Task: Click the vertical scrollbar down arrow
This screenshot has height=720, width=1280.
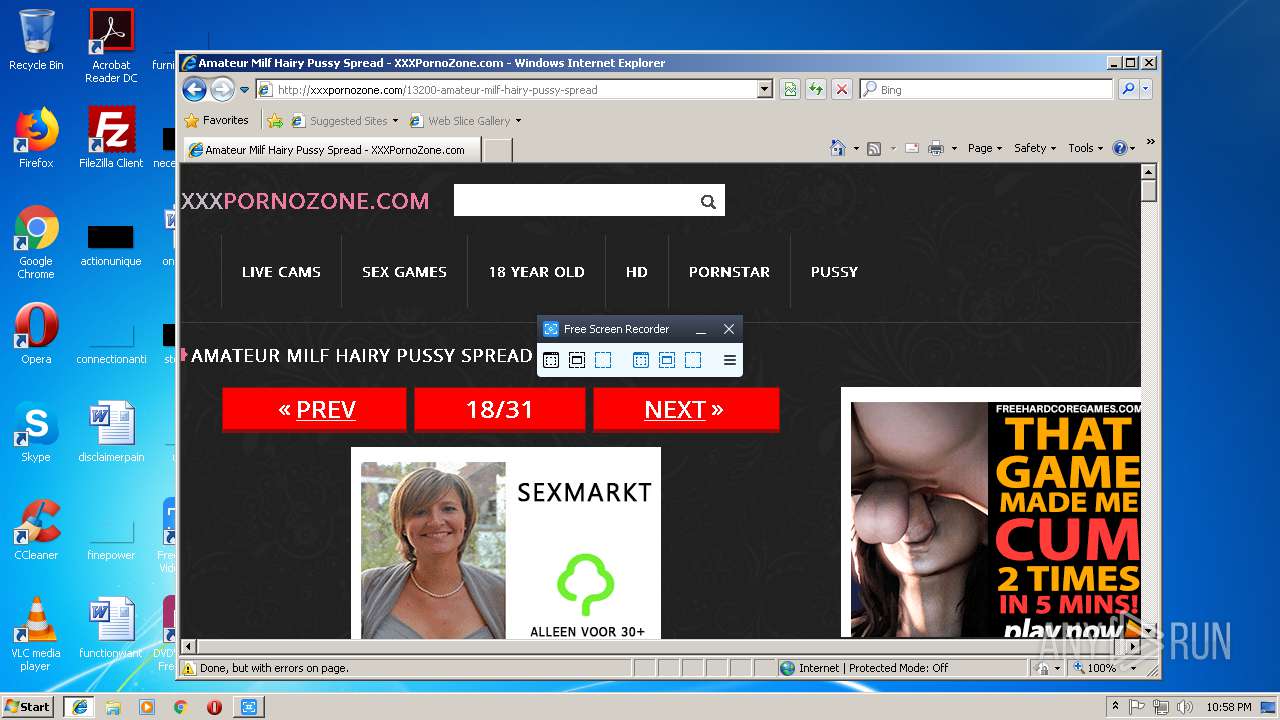Action: [1148, 631]
